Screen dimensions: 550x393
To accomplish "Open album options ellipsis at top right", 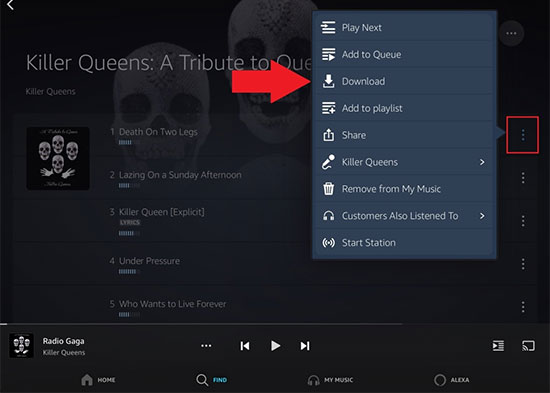I will [511, 33].
